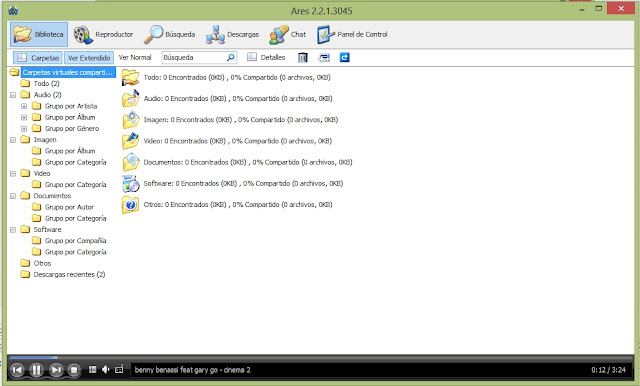
Task: Open the Chat tab
Action: click(288, 34)
